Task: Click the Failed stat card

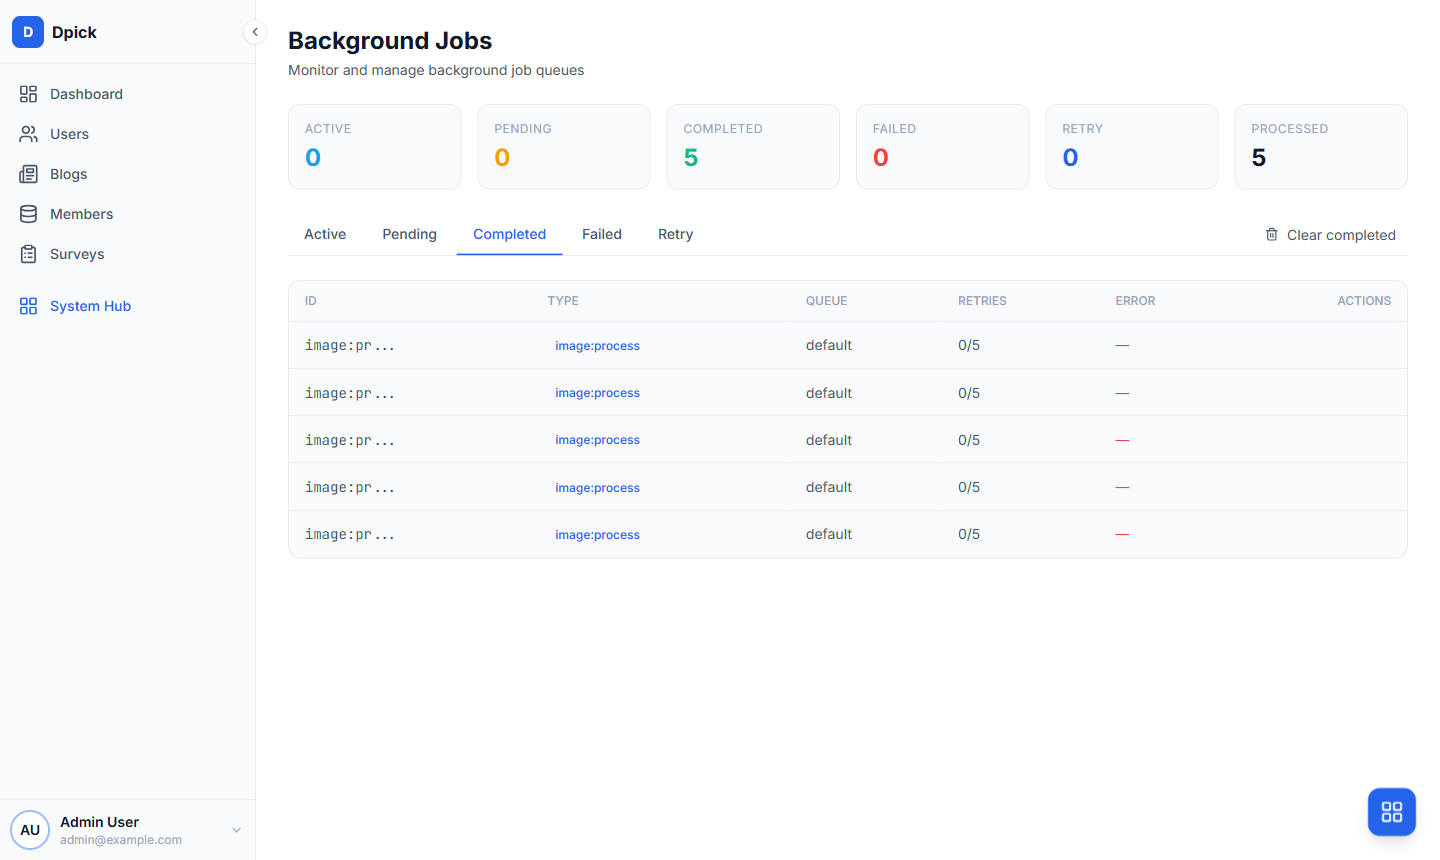Action: click(943, 147)
